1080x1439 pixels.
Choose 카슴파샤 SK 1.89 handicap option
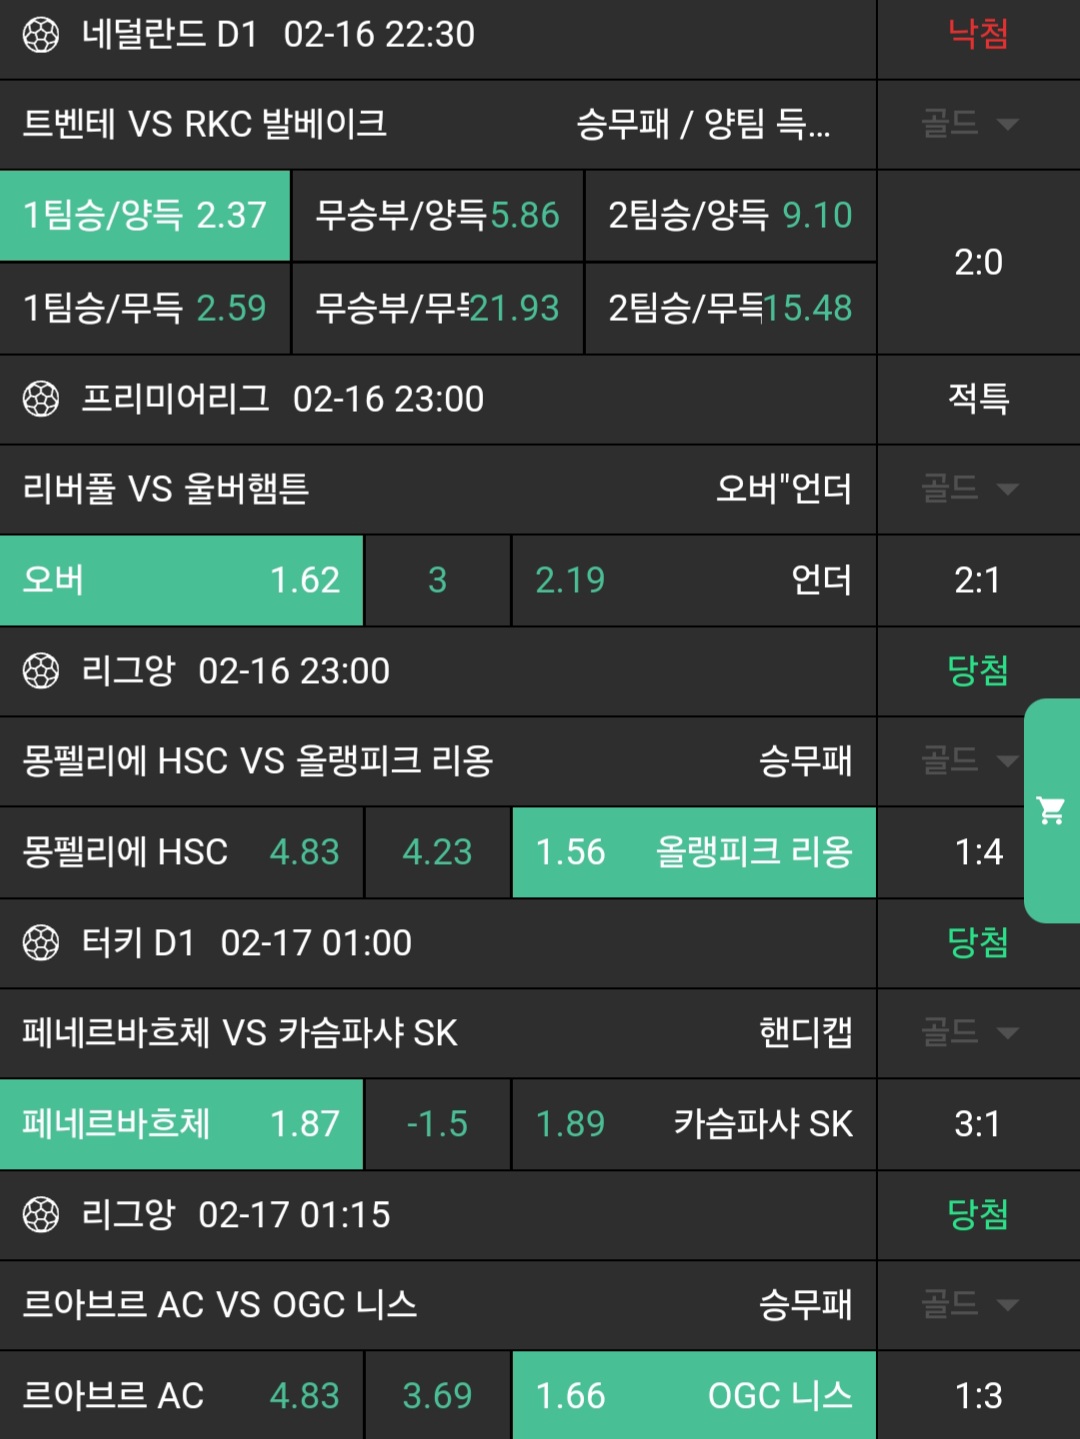point(694,1125)
